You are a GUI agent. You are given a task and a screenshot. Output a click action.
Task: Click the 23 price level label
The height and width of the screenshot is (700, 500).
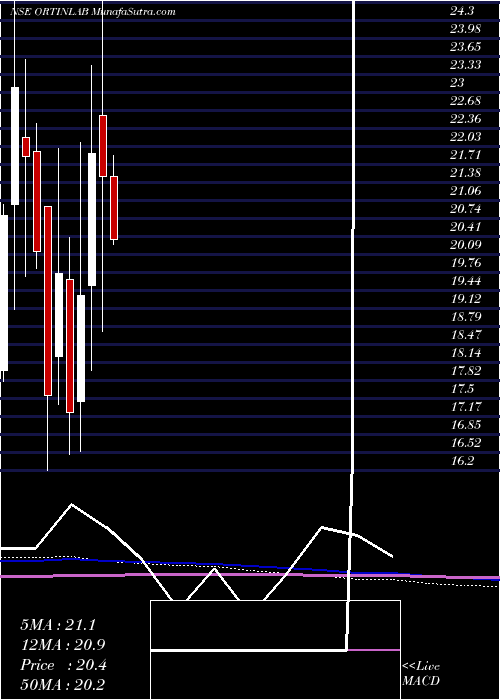[458, 83]
